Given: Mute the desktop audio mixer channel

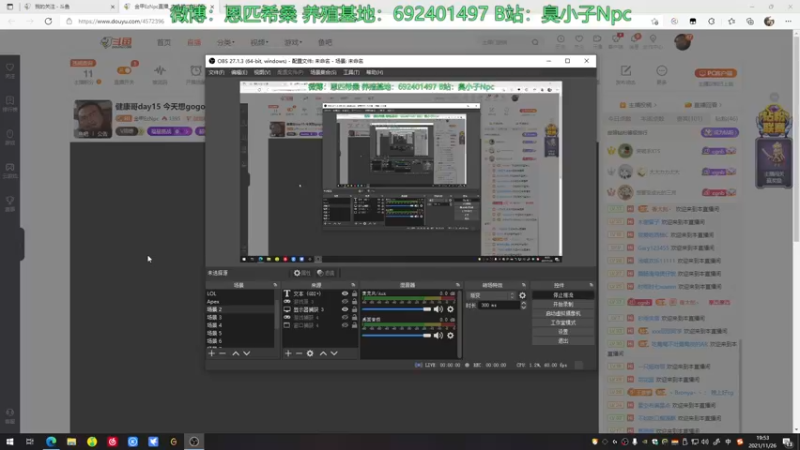Looking at the screenshot, I should pos(438,335).
